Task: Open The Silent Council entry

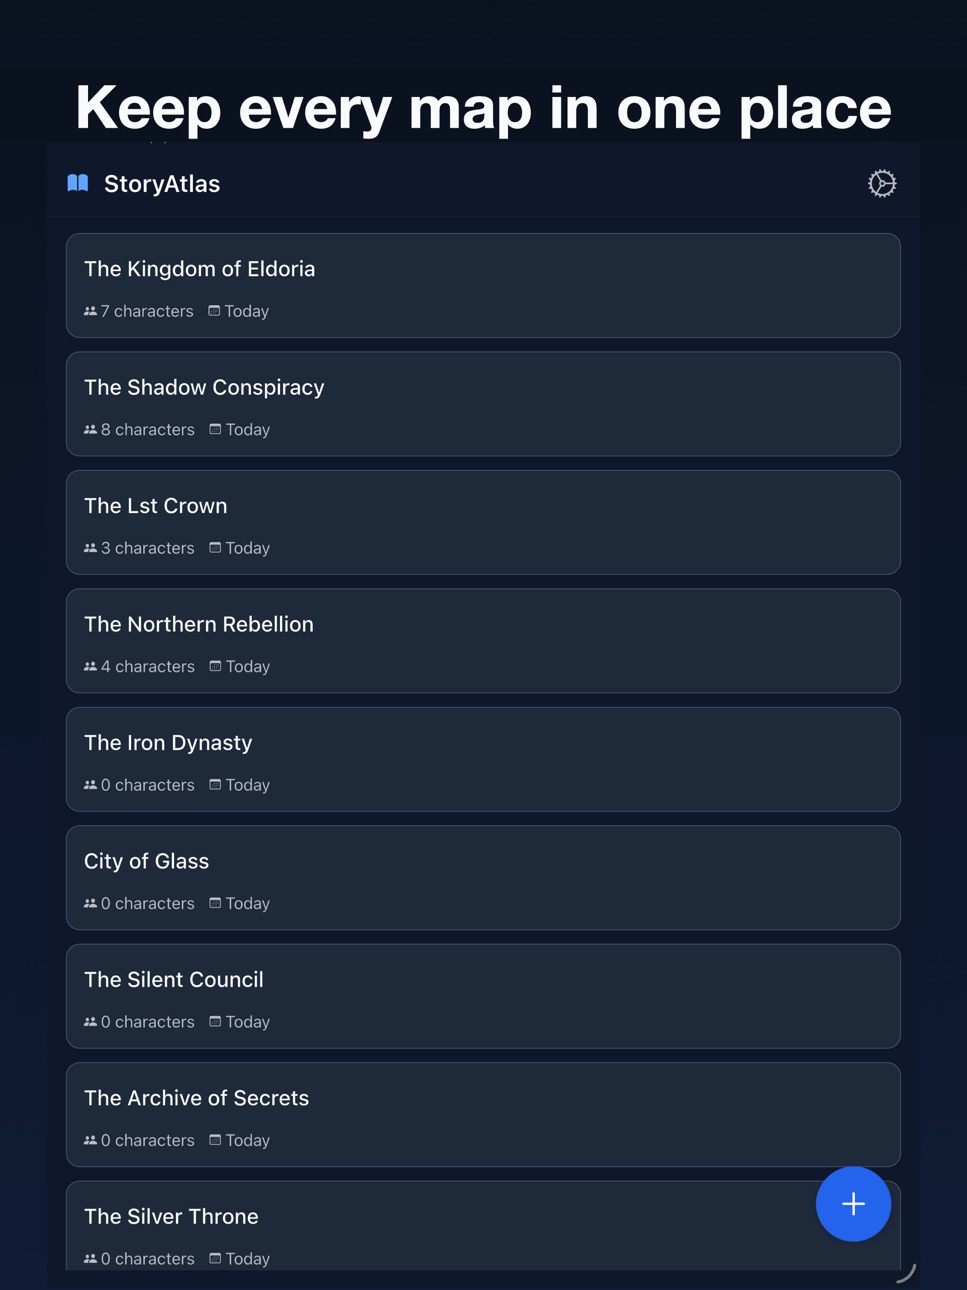Action: tap(483, 997)
